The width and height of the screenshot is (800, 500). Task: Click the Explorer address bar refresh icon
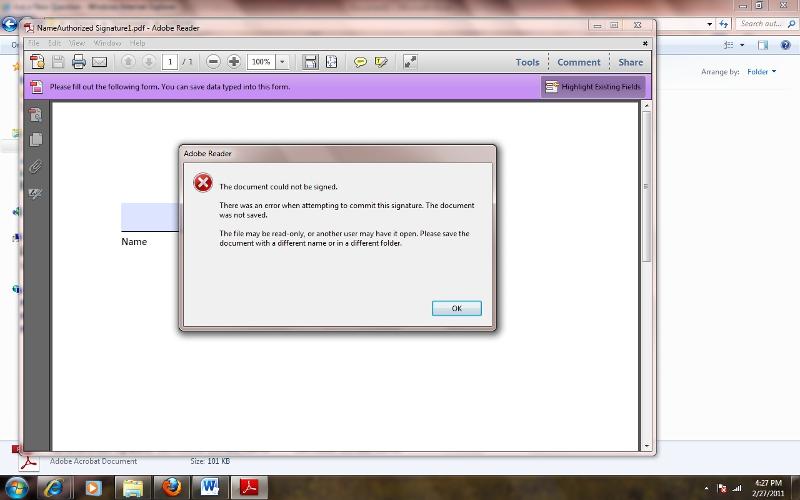tap(723, 23)
